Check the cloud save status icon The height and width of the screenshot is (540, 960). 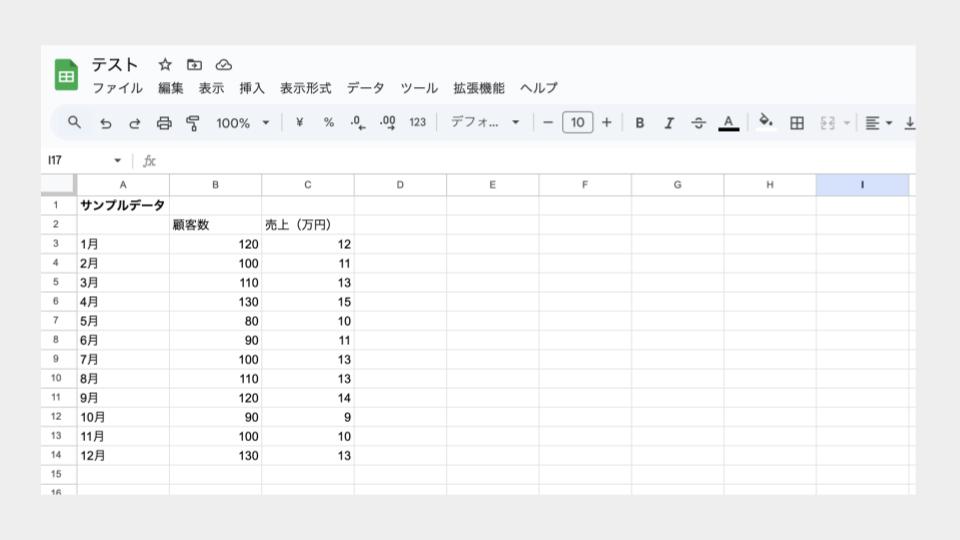(224, 65)
